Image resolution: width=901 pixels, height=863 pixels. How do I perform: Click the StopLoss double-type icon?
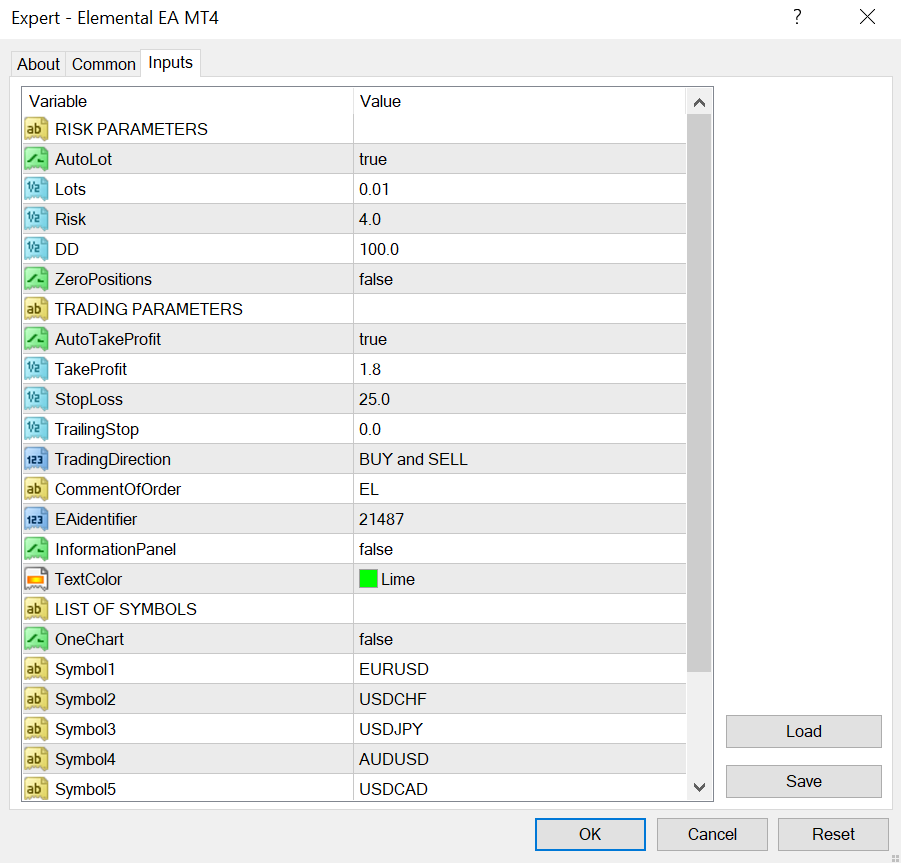[x=36, y=399]
